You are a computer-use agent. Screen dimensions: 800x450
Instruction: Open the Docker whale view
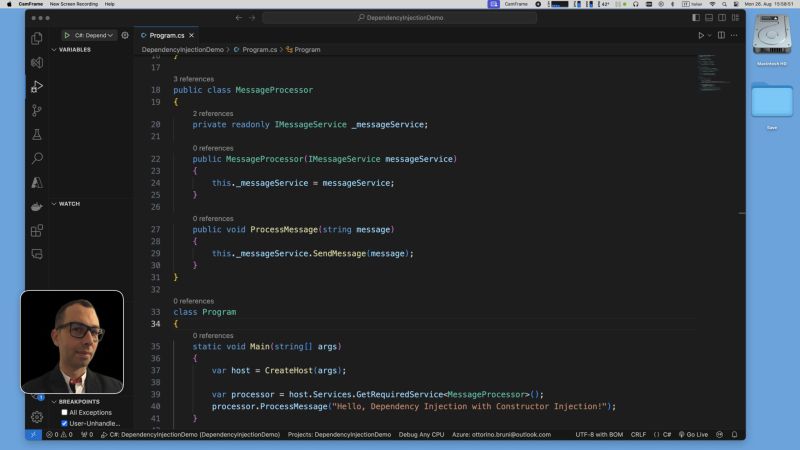pos(37,206)
